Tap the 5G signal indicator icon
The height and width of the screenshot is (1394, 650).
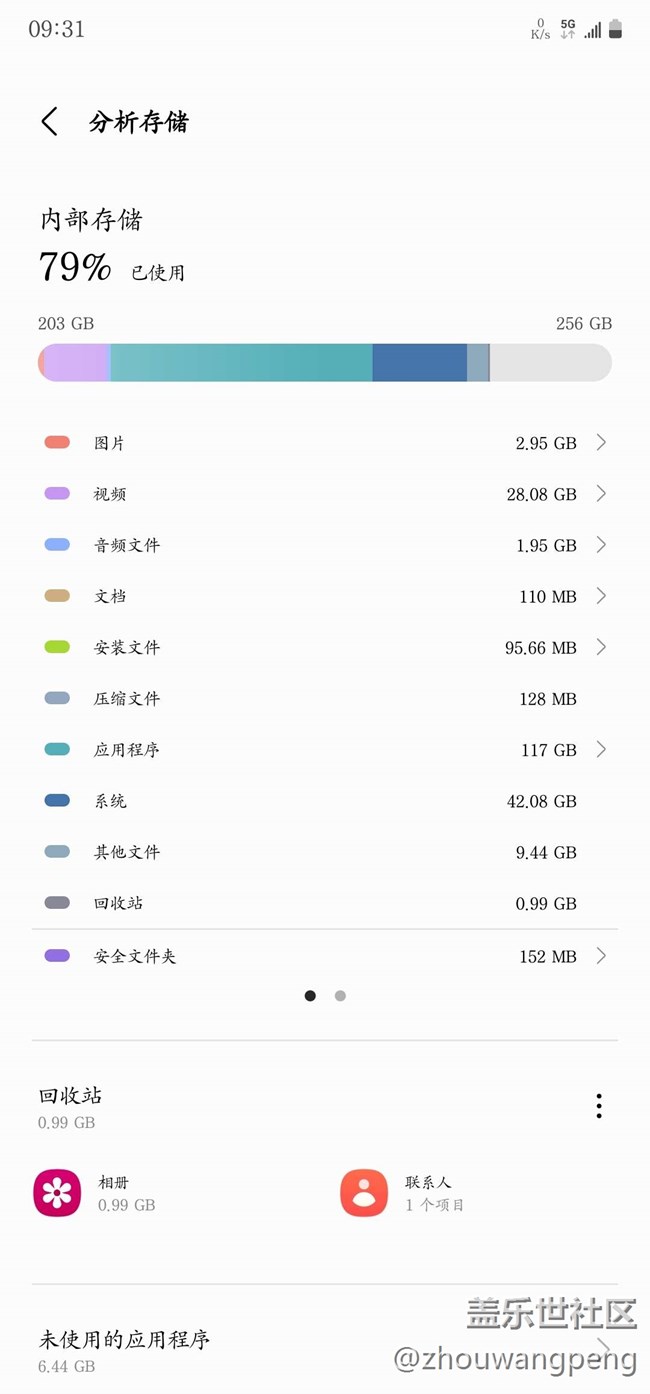568,28
